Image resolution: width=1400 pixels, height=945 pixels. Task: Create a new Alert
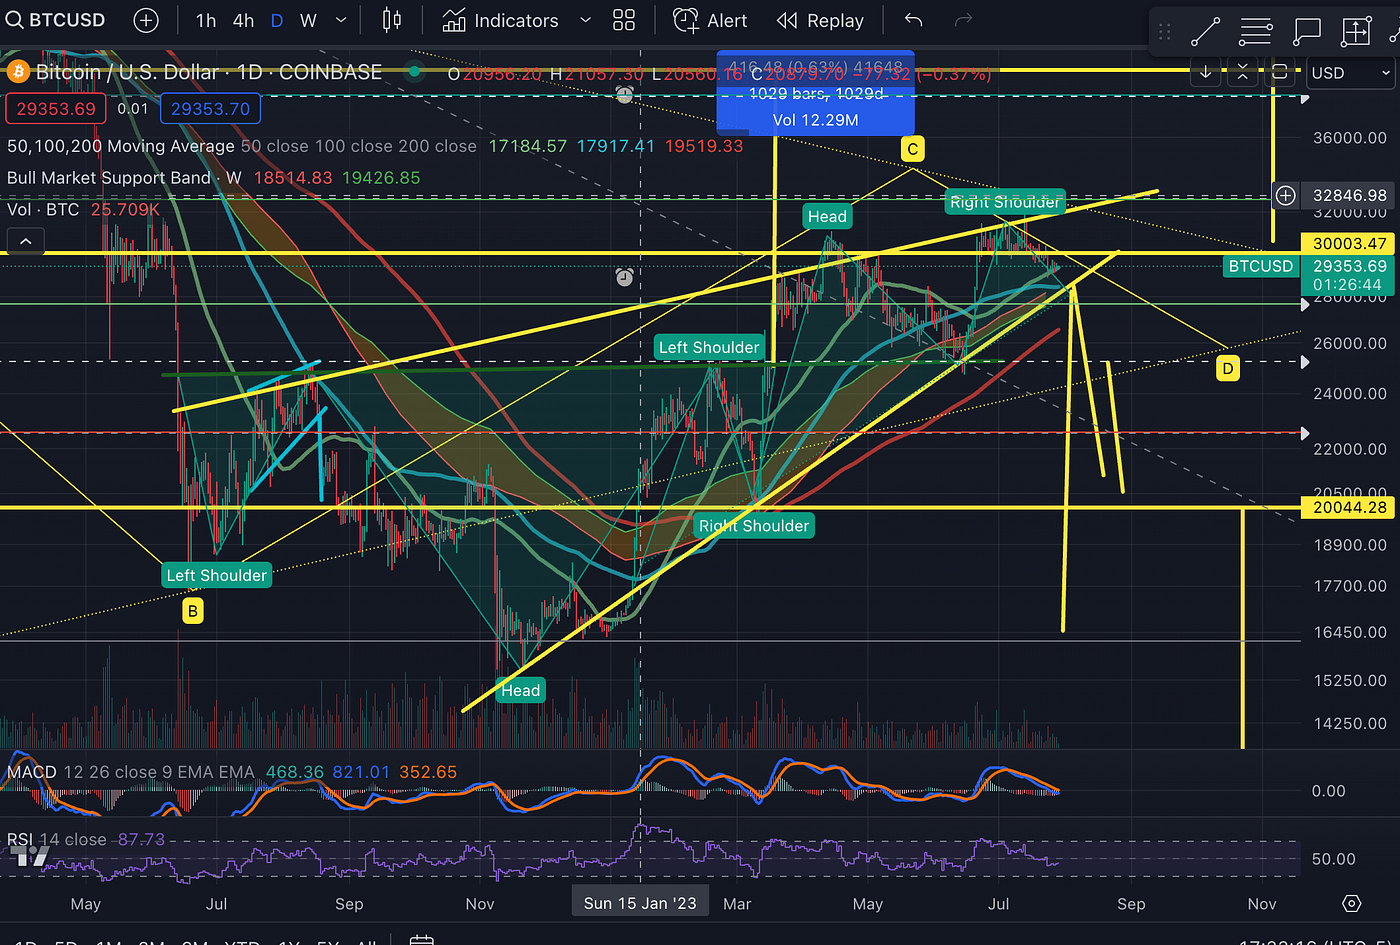coord(711,20)
